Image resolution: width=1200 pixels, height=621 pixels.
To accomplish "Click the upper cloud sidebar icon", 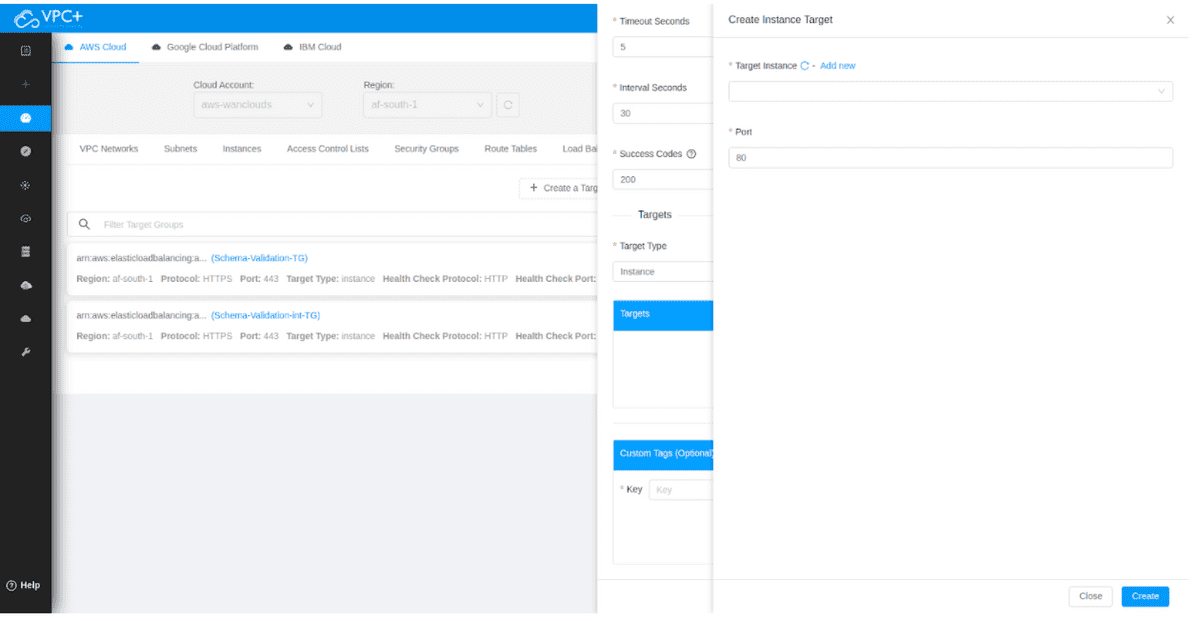I will [x=26, y=285].
